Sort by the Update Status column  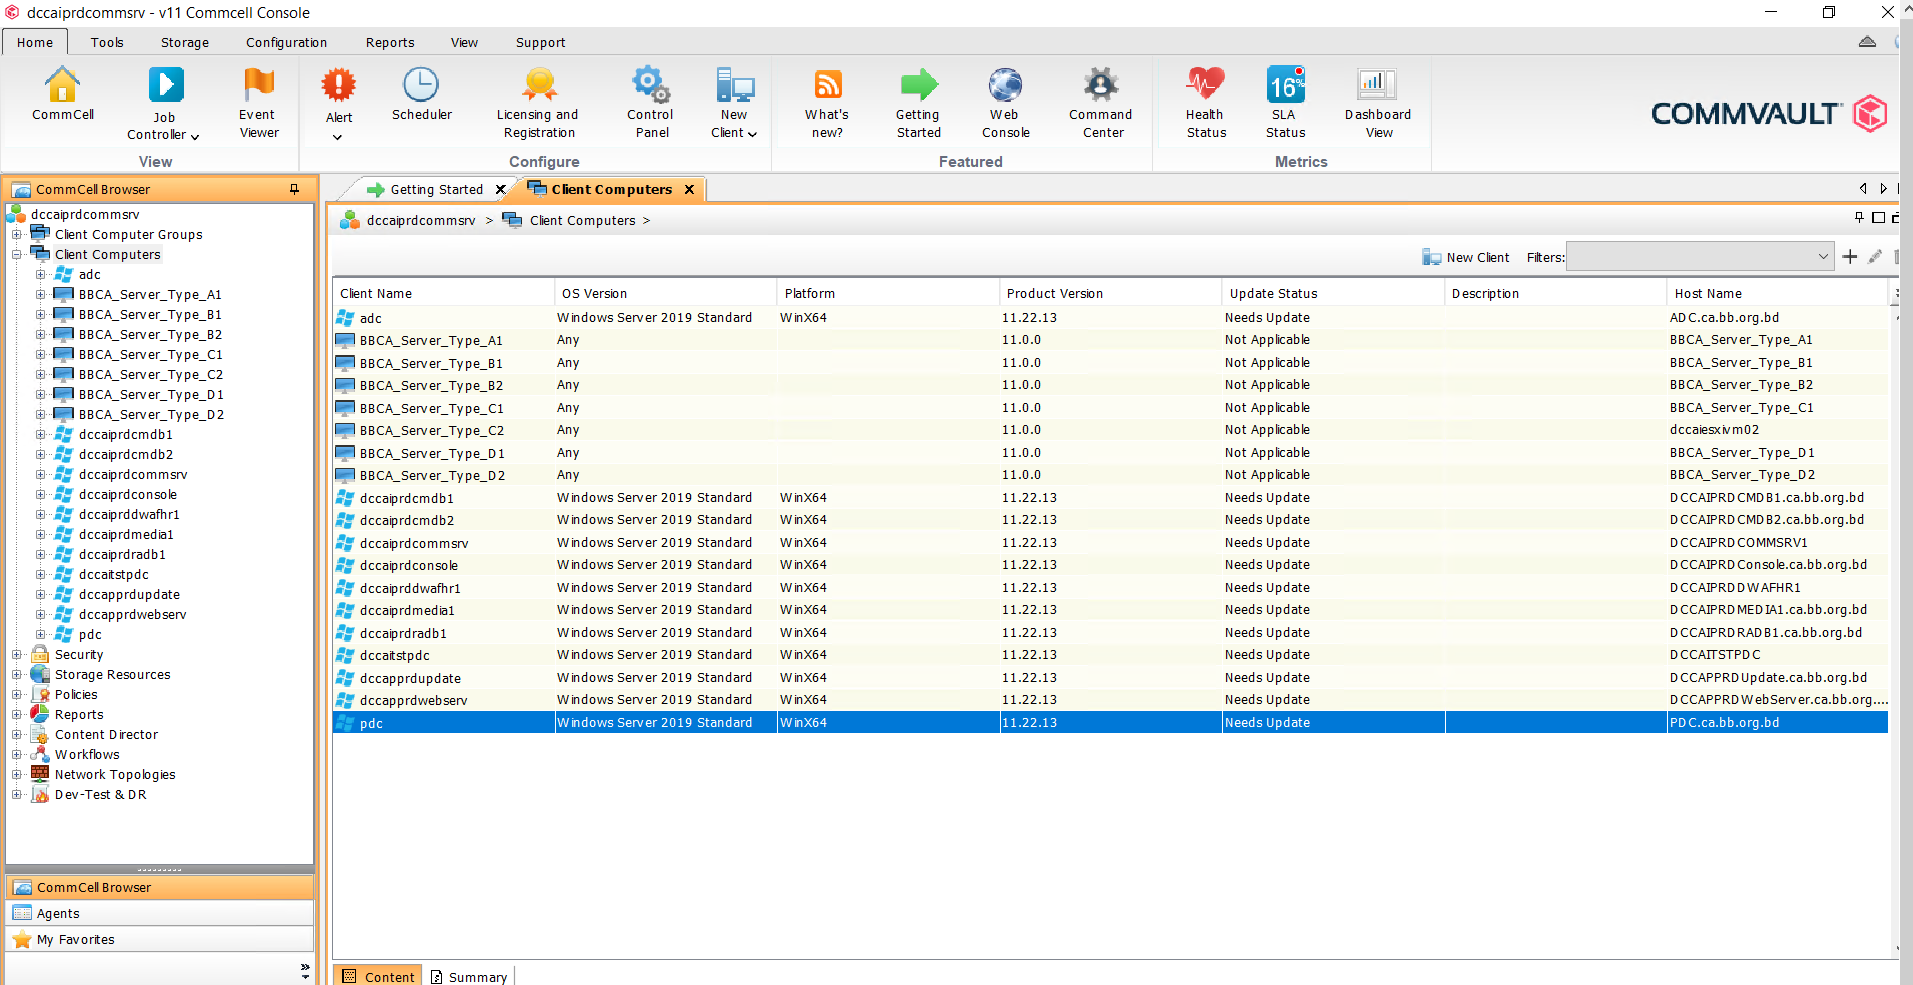(x=1332, y=293)
